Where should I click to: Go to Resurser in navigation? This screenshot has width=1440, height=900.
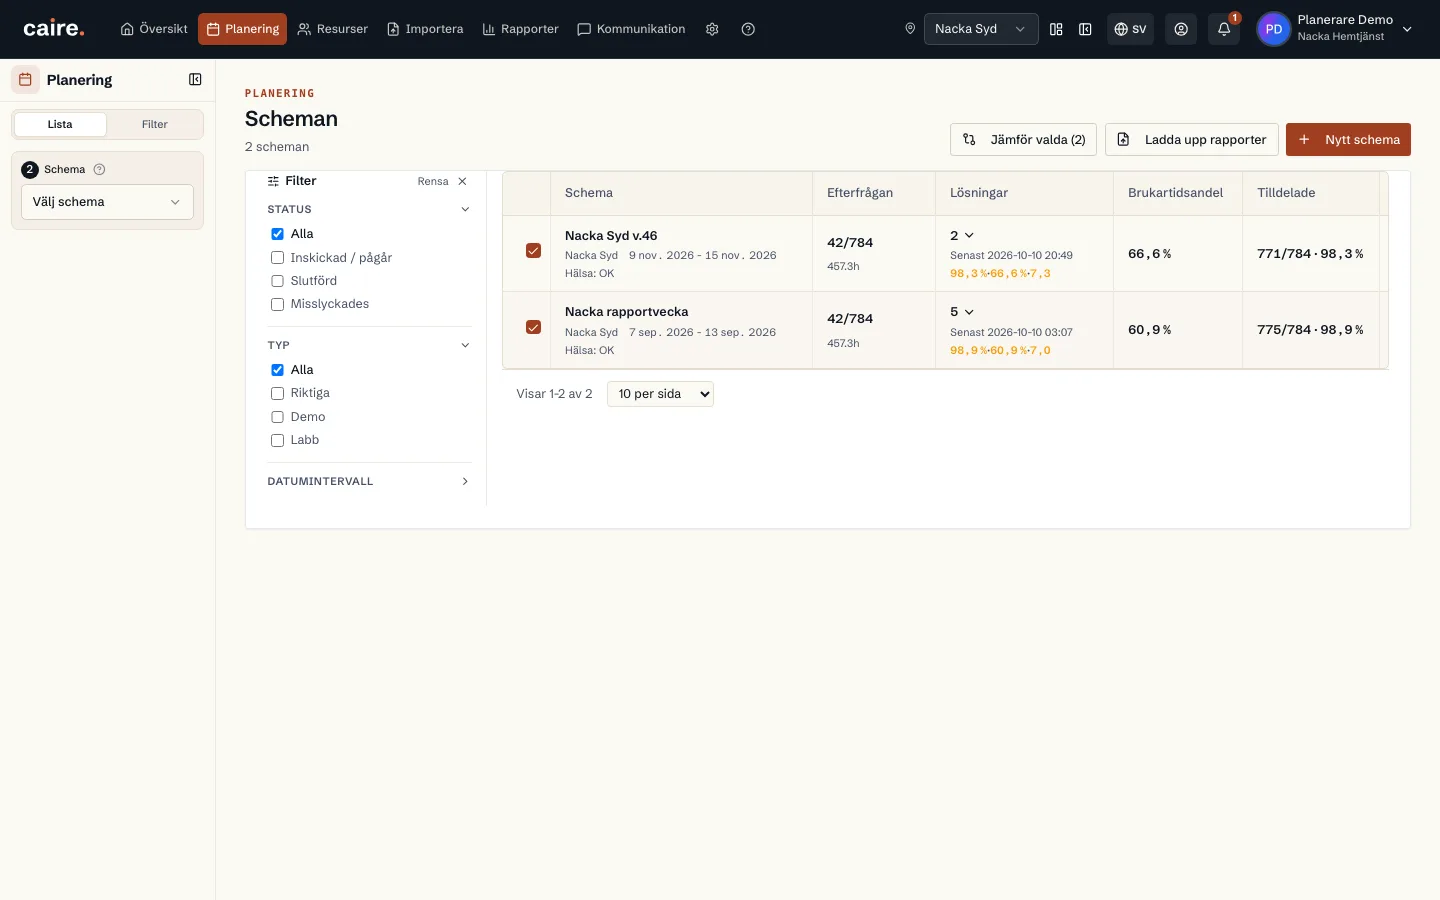pos(333,29)
